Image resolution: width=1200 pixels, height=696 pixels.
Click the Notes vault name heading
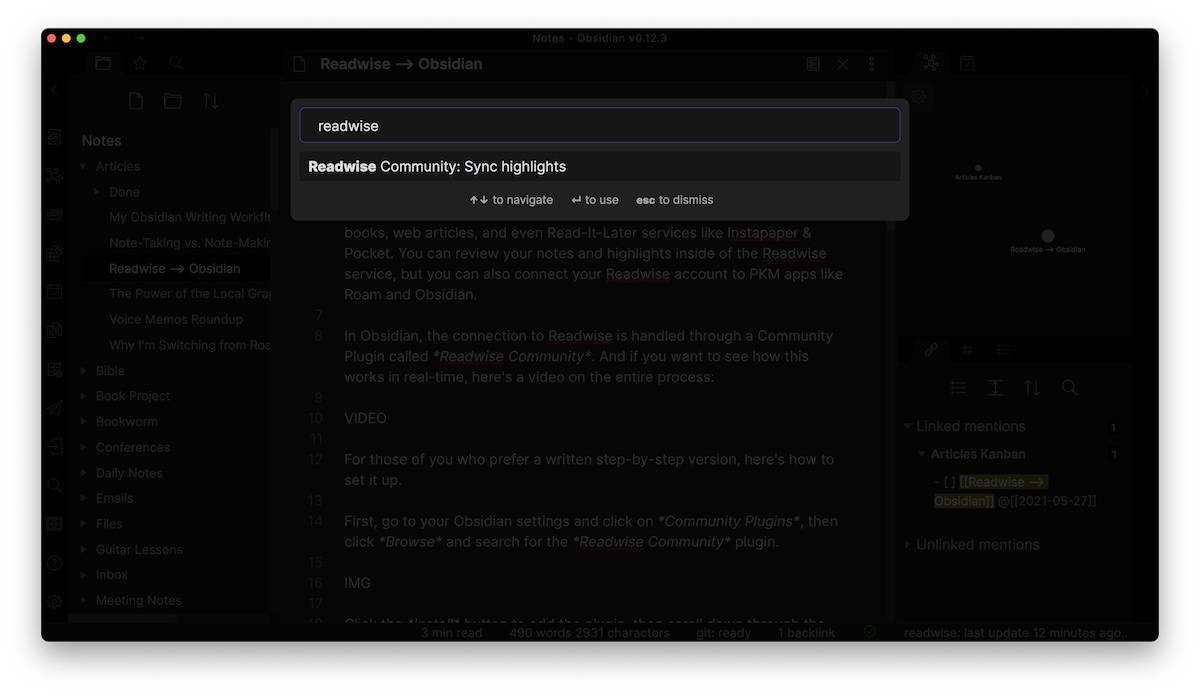[101, 141]
